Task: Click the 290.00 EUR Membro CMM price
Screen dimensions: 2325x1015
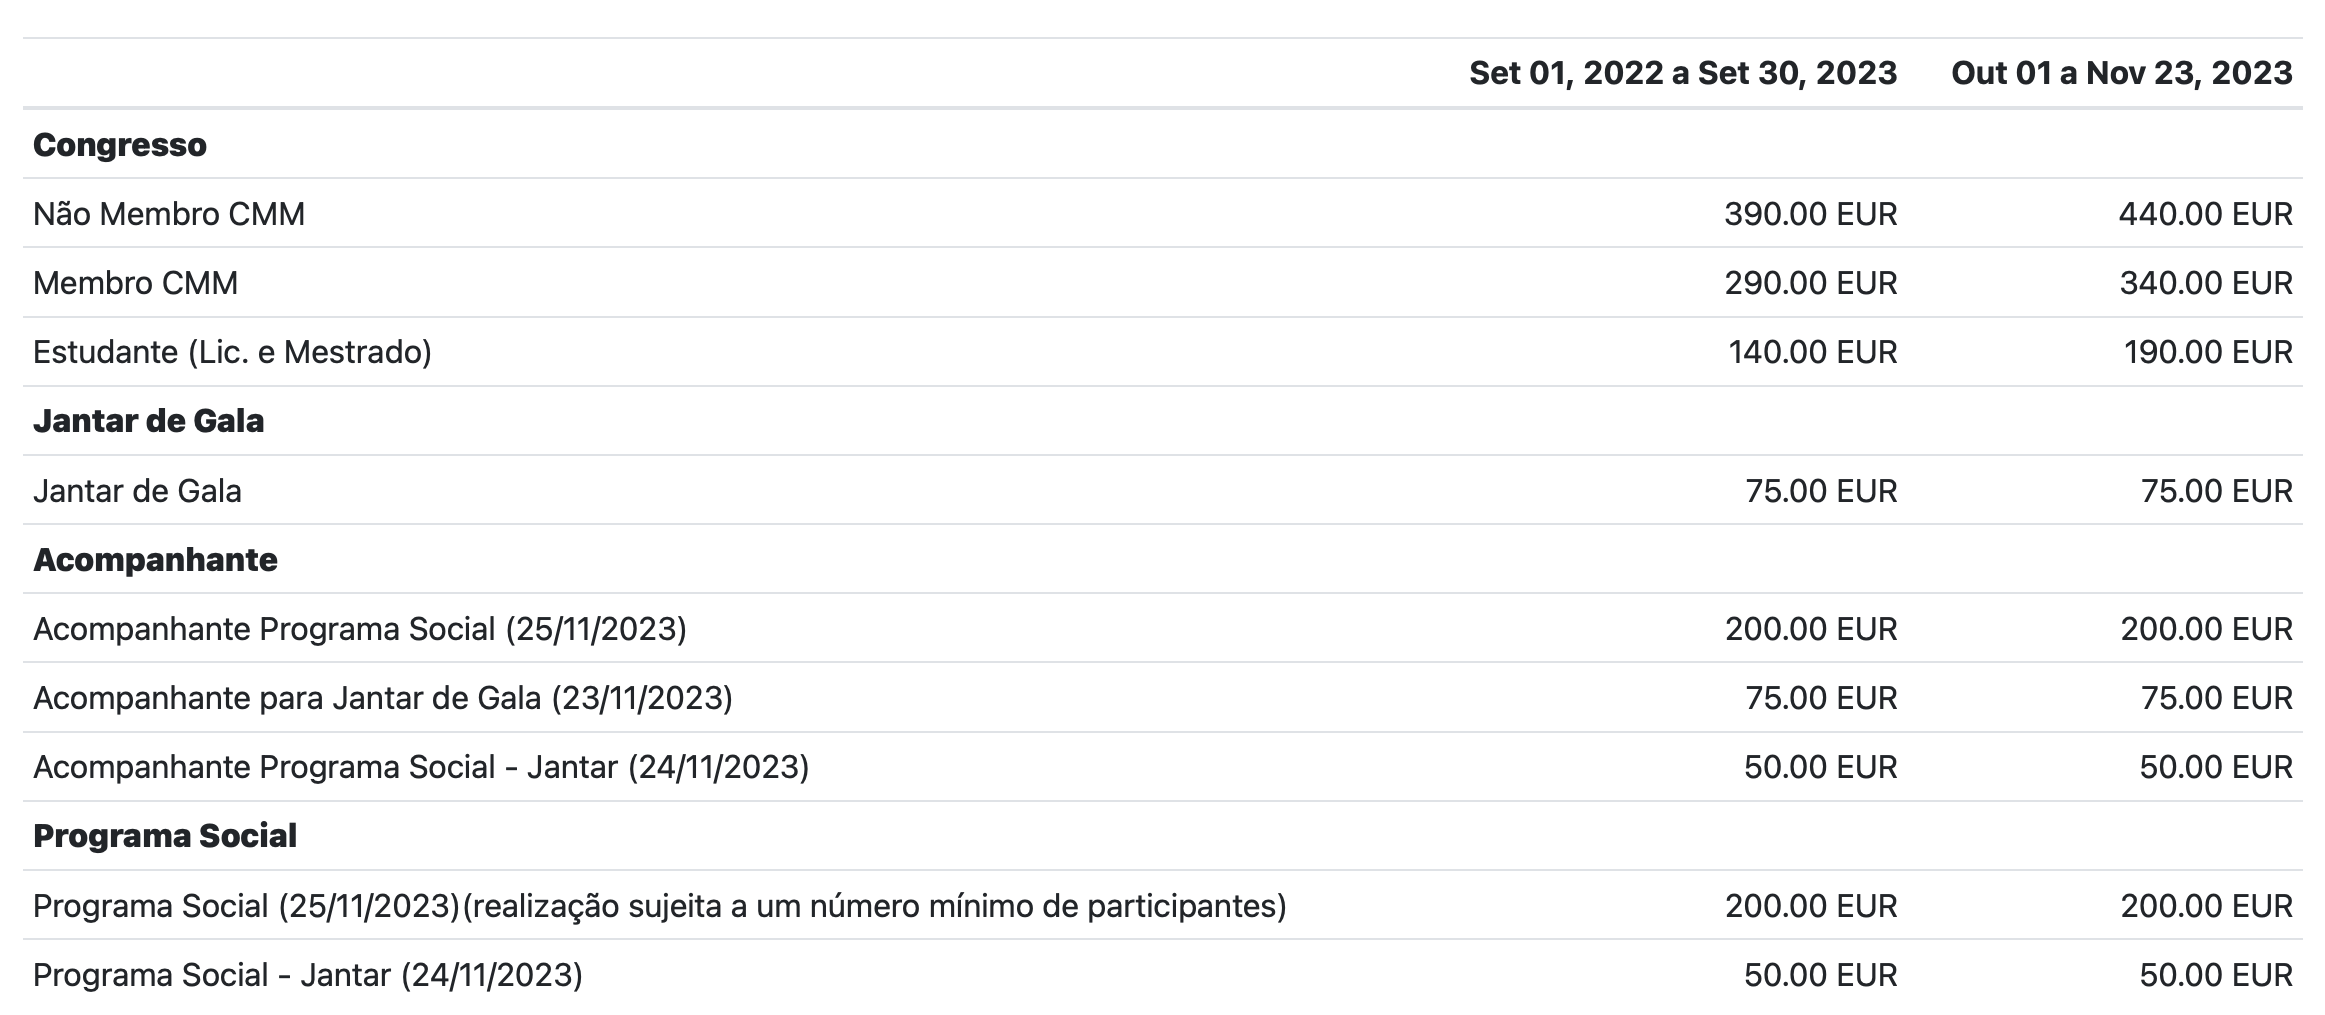Action: point(1810,283)
